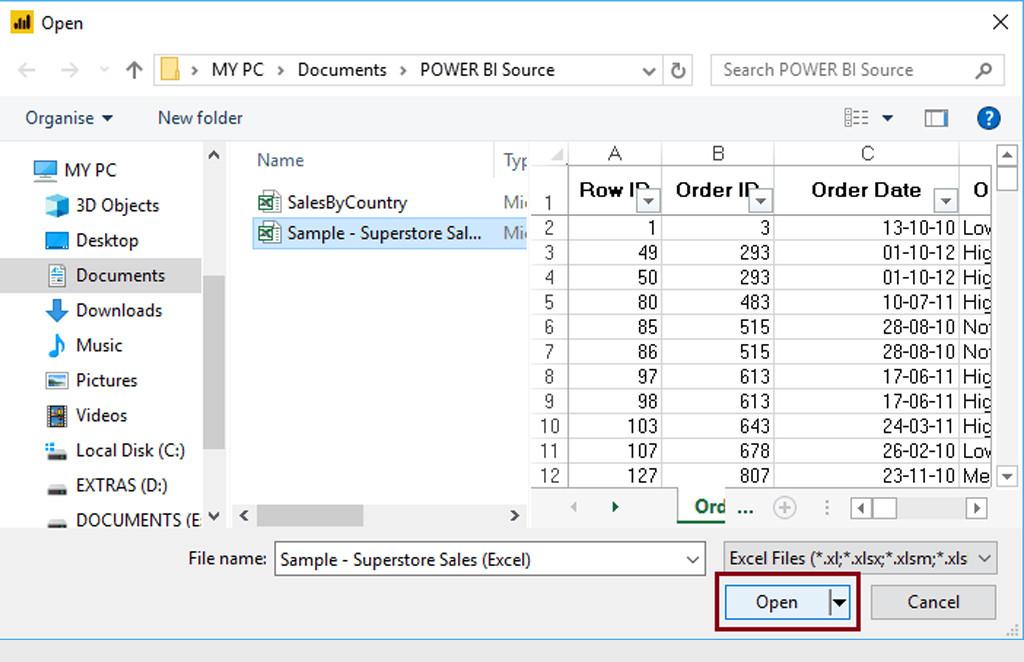
Task: Click preview horizontal scrollbar left arrow
Action: [861, 508]
